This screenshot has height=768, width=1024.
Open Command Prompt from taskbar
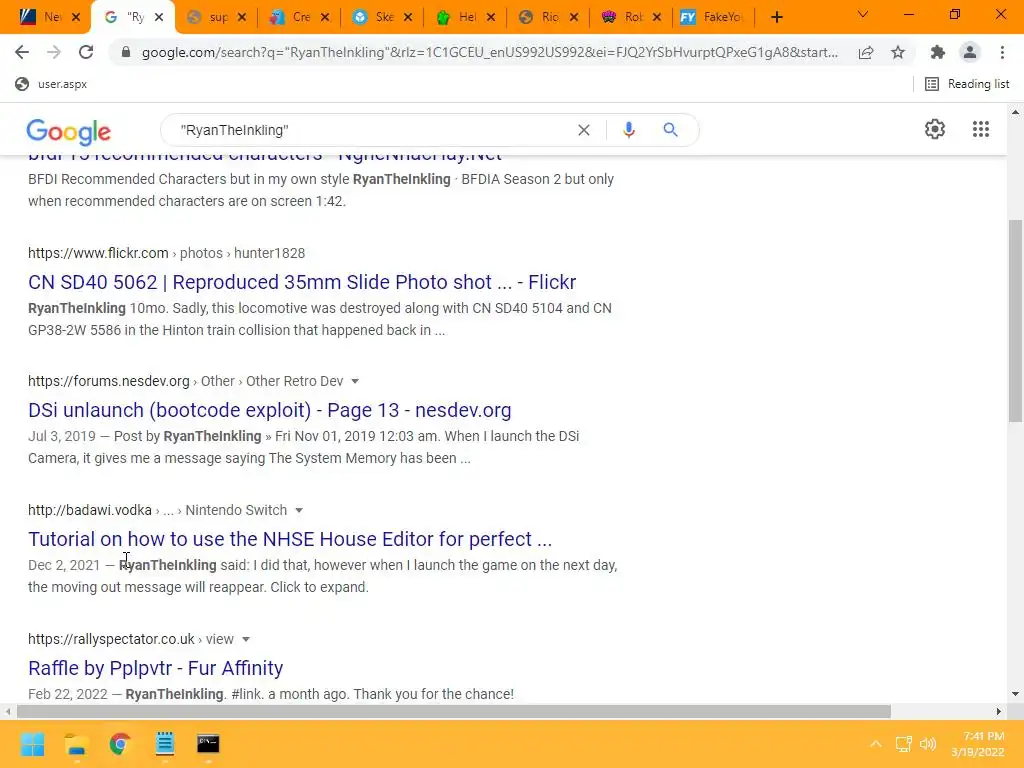tap(208, 744)
